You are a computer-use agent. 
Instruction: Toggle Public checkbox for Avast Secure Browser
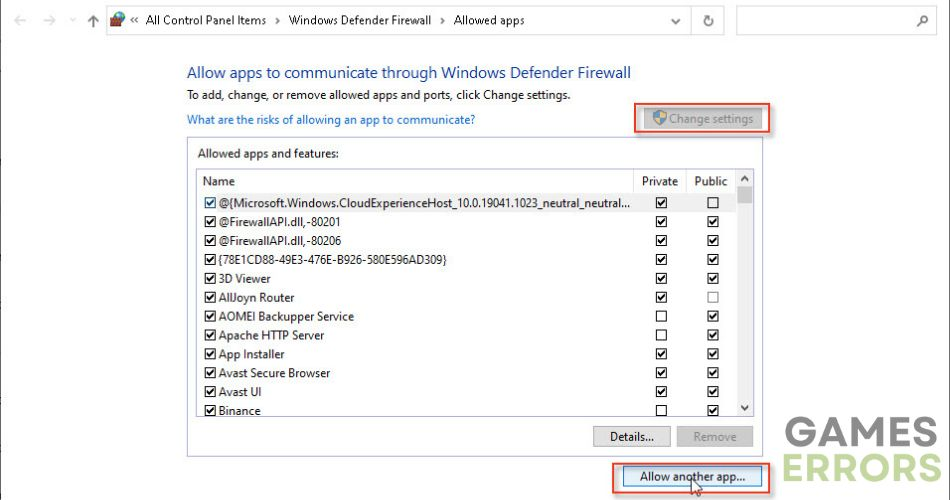coord(712,373)
